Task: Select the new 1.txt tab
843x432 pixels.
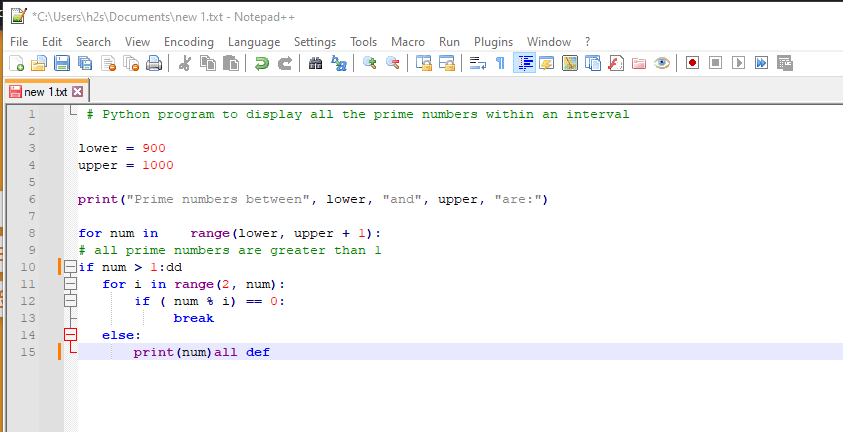Action: (x=46, y=91)
